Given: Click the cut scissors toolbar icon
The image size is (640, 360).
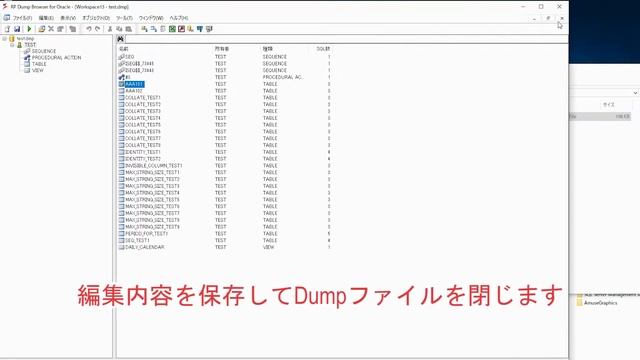Looking at the screenshot, I should [110, 29].
